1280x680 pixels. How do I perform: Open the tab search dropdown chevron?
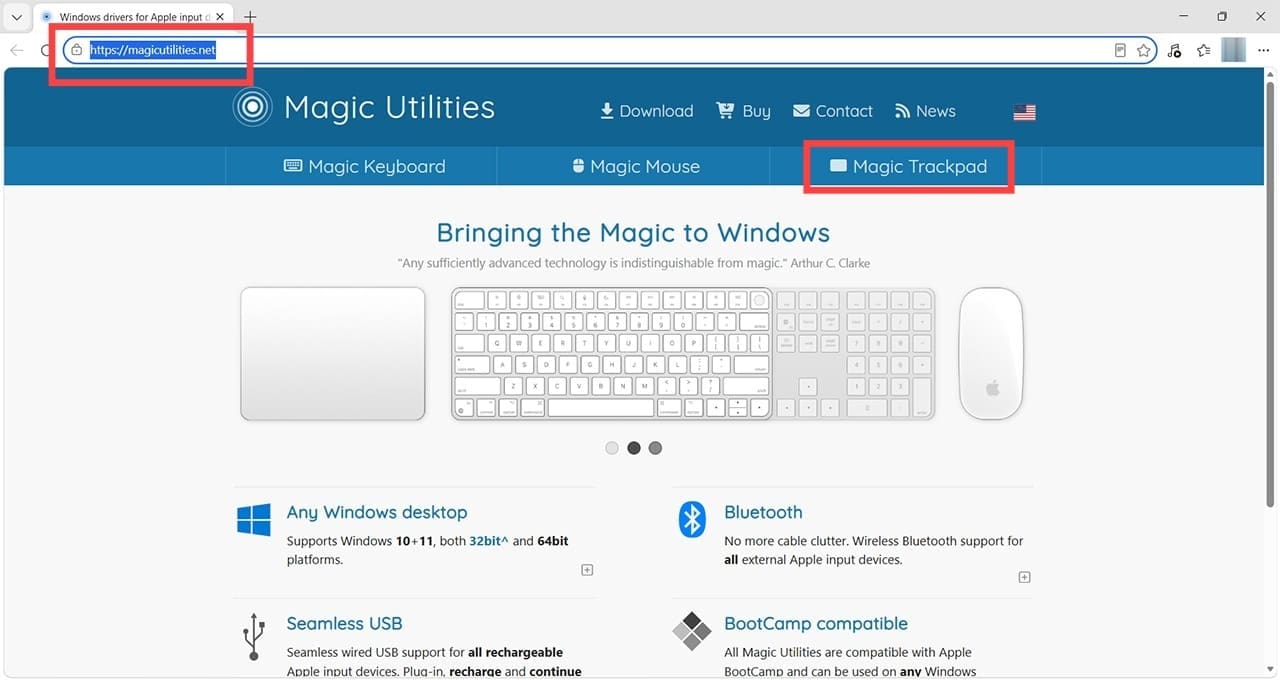pyautogui.click(x=16, y=17)
